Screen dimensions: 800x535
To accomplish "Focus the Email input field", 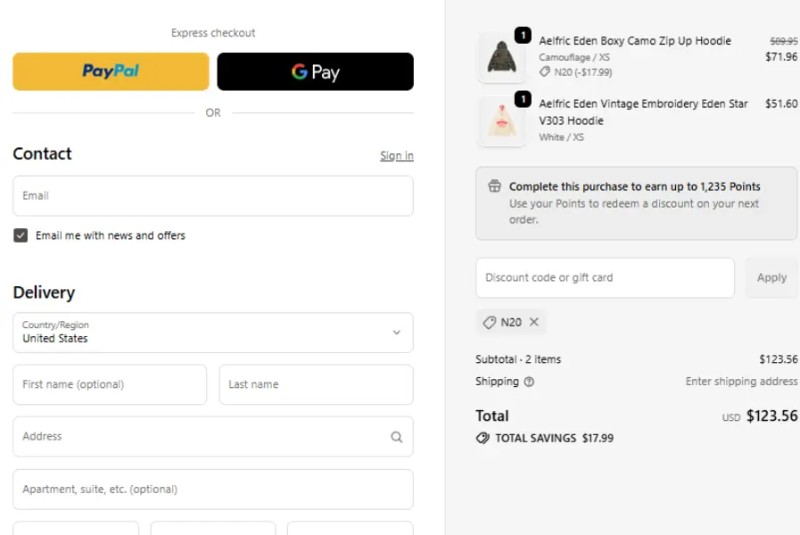I will [x=213, y=196].
